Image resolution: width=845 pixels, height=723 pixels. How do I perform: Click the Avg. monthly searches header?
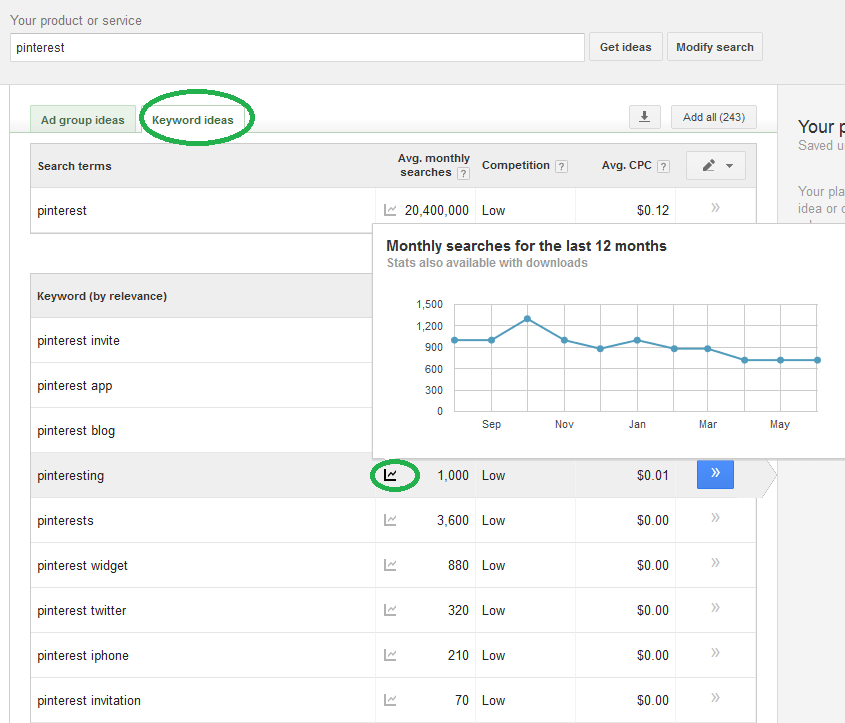click(x=433, y=165)
